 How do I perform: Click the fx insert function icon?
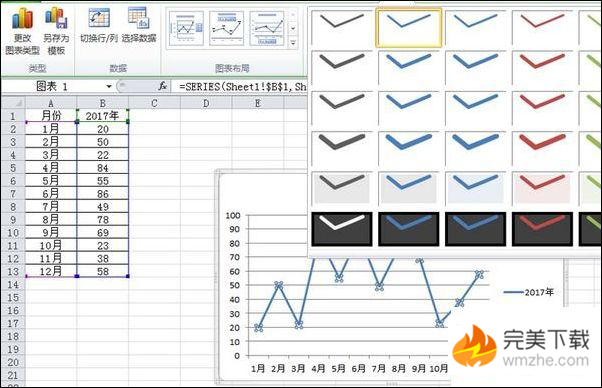point(163,86)
